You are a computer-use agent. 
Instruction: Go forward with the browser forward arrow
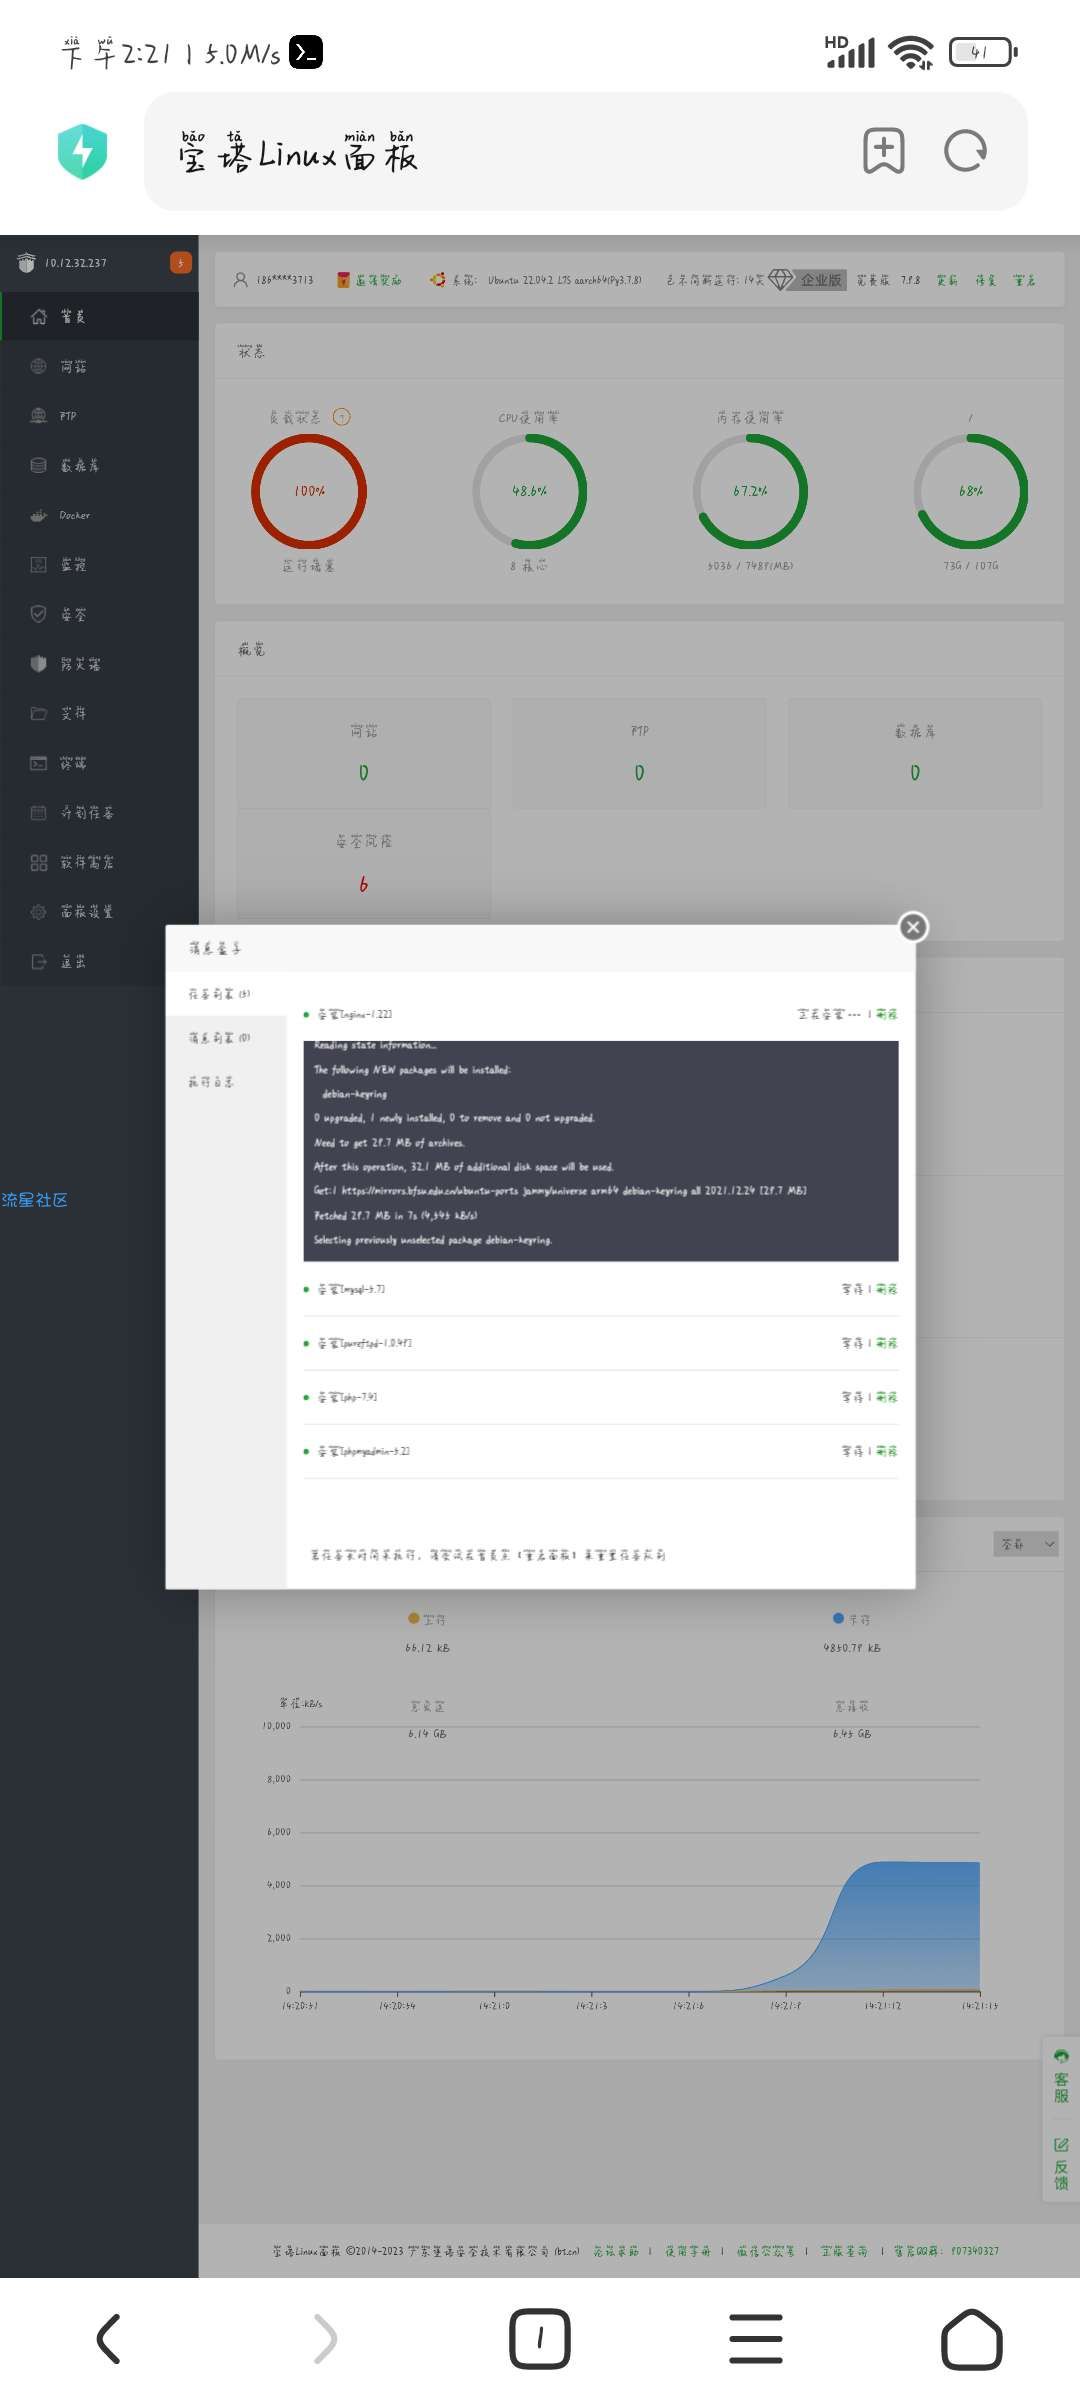(324, 2339)
